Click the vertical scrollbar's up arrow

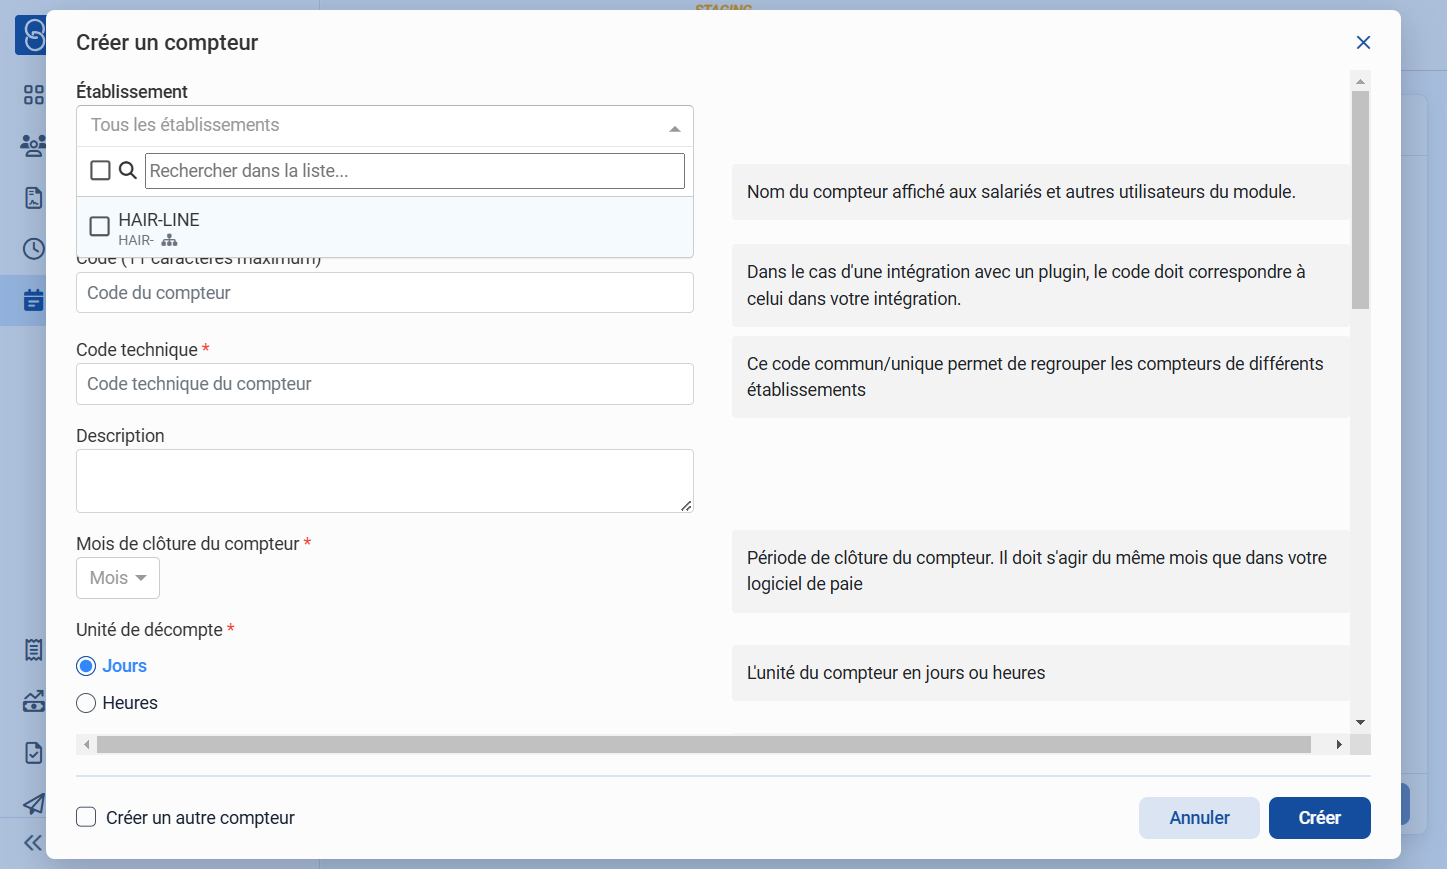click(1360, 81)
